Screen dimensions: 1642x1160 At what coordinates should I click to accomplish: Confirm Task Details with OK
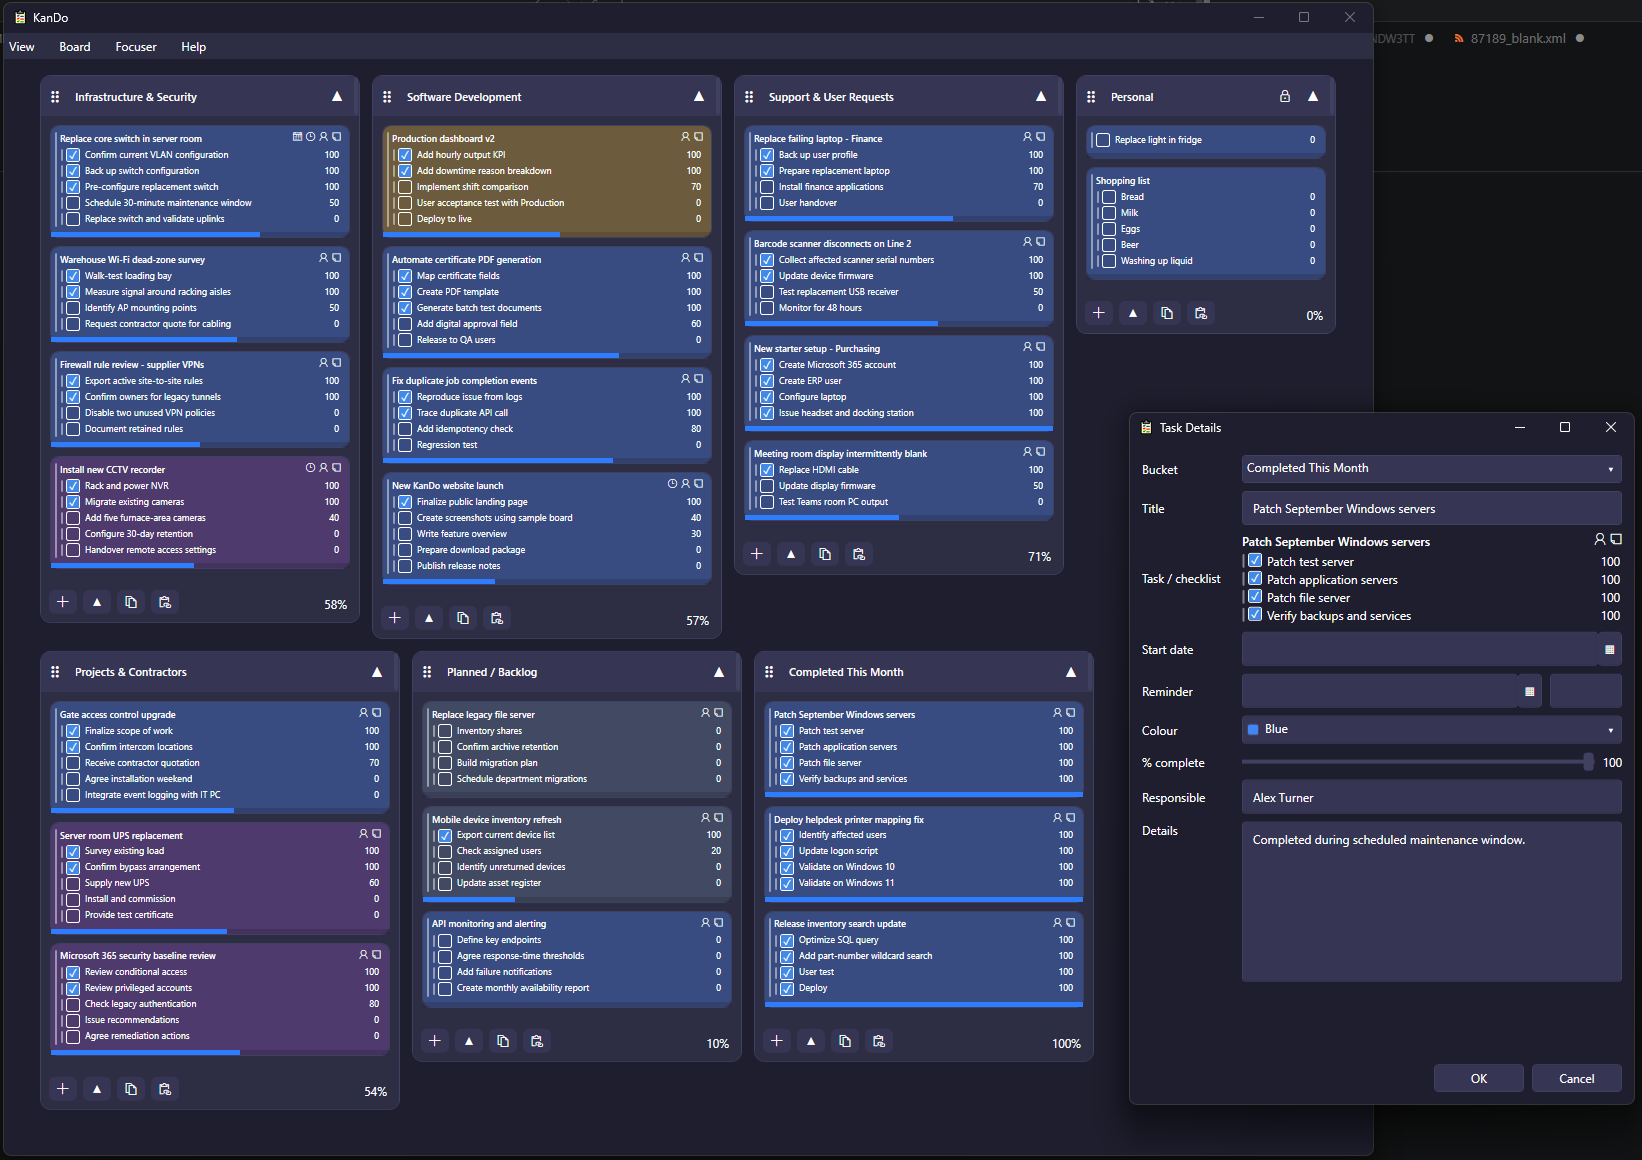point(1479,1079)
